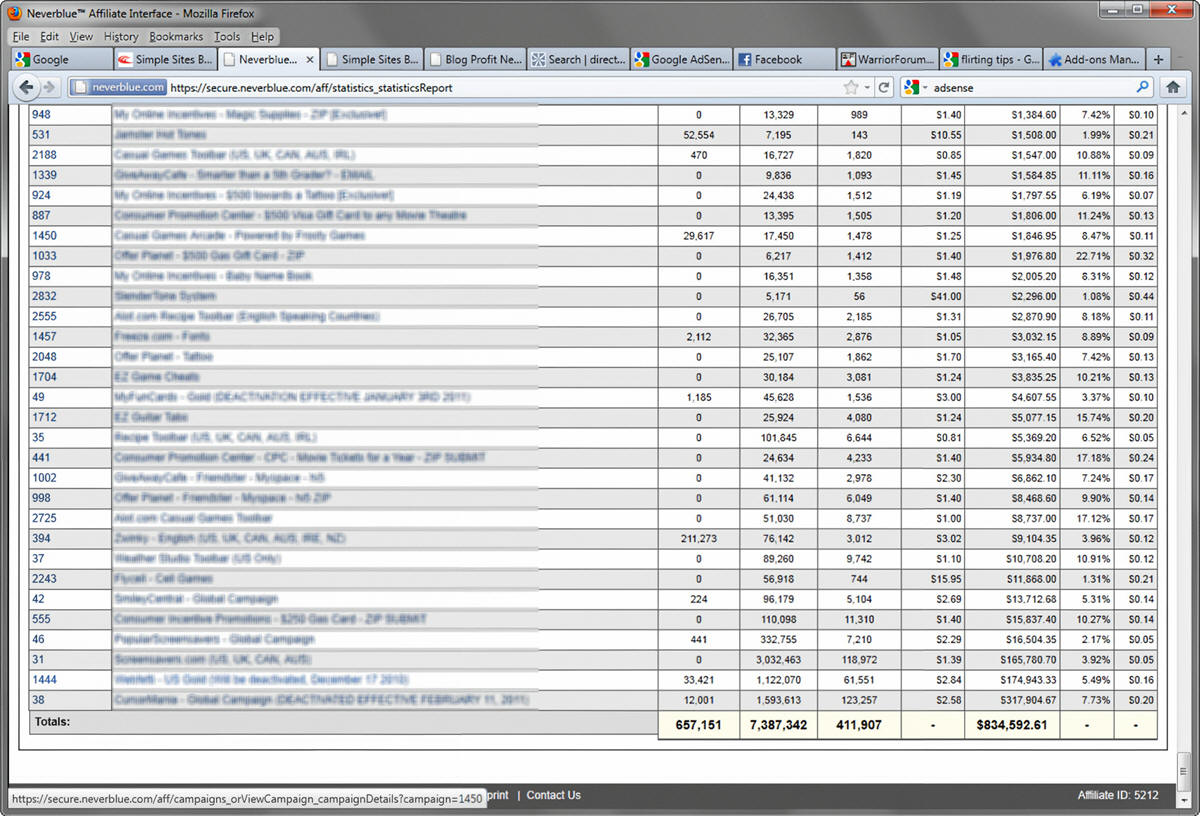Screen dimensions: 1200x817
Task: Select the $41.00 payout cell
Action: [x=933, y=296]
